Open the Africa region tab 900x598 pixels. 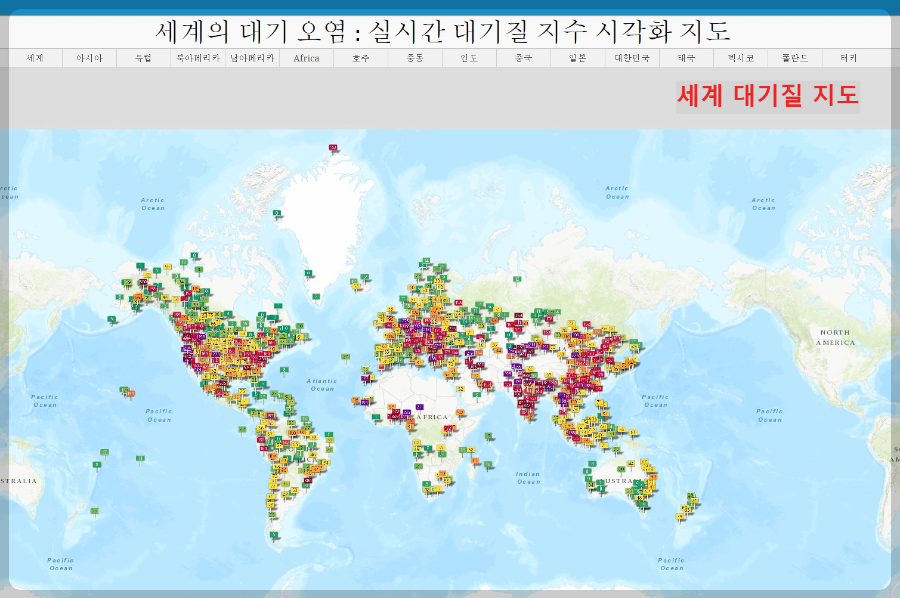[x=305, y=57]
